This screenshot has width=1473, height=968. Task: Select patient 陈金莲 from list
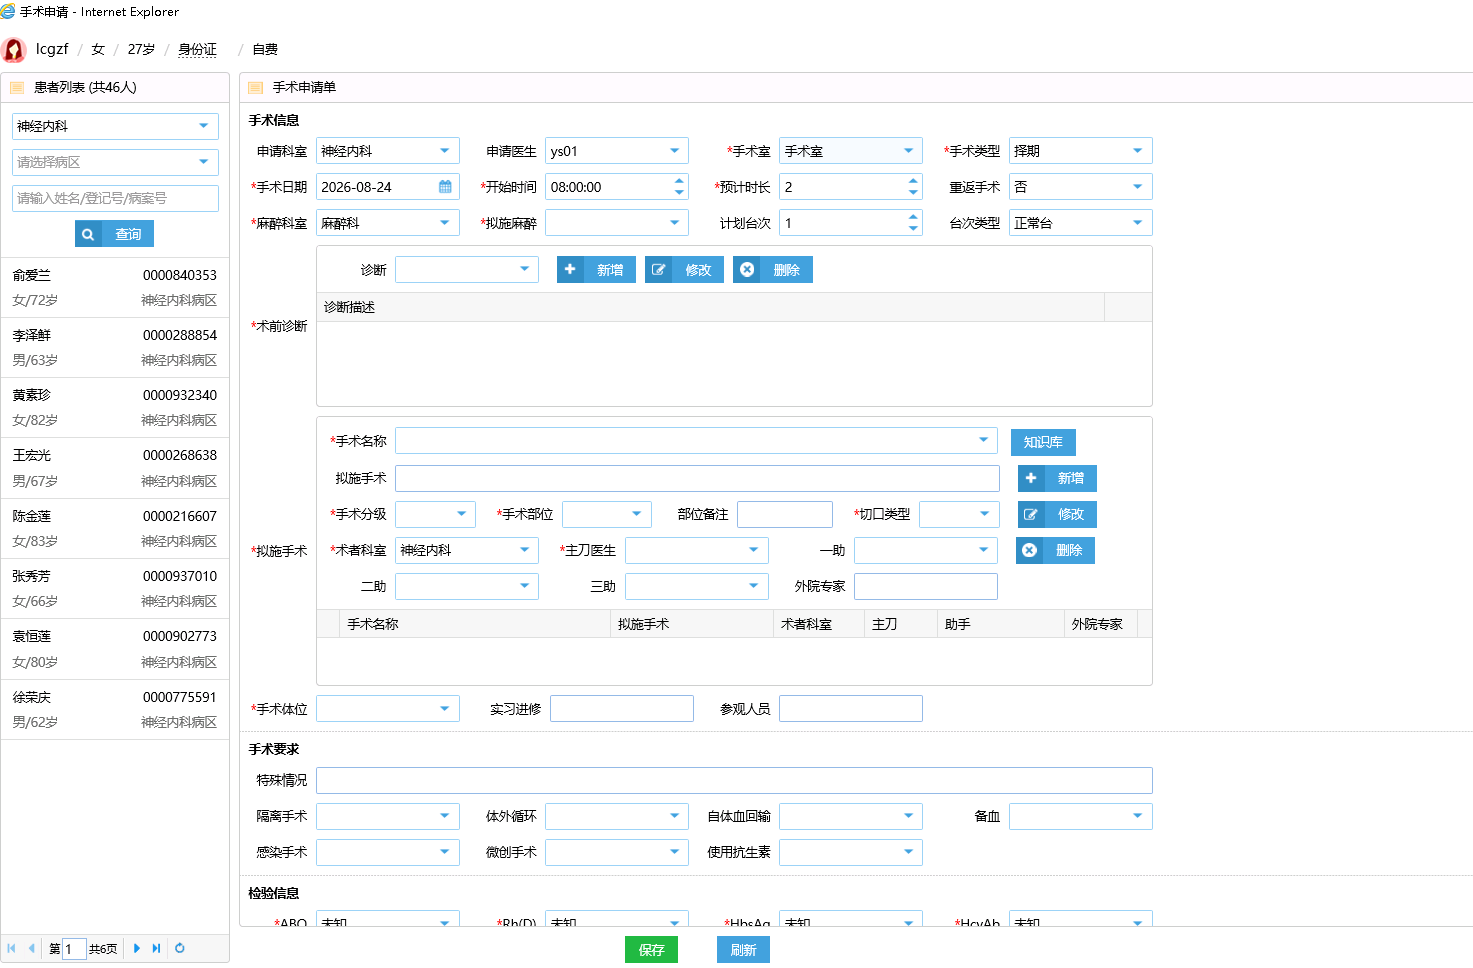(115, 529)
